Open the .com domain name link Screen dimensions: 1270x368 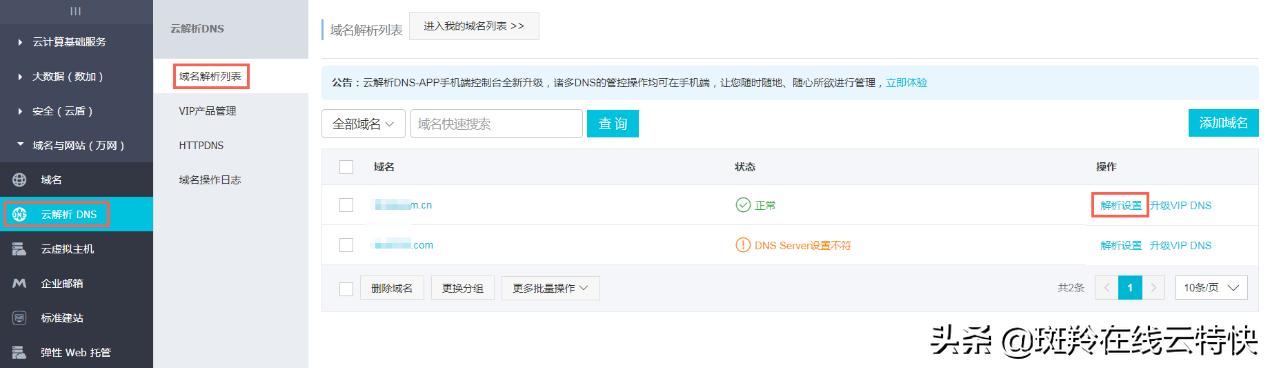tap(403, 245)
